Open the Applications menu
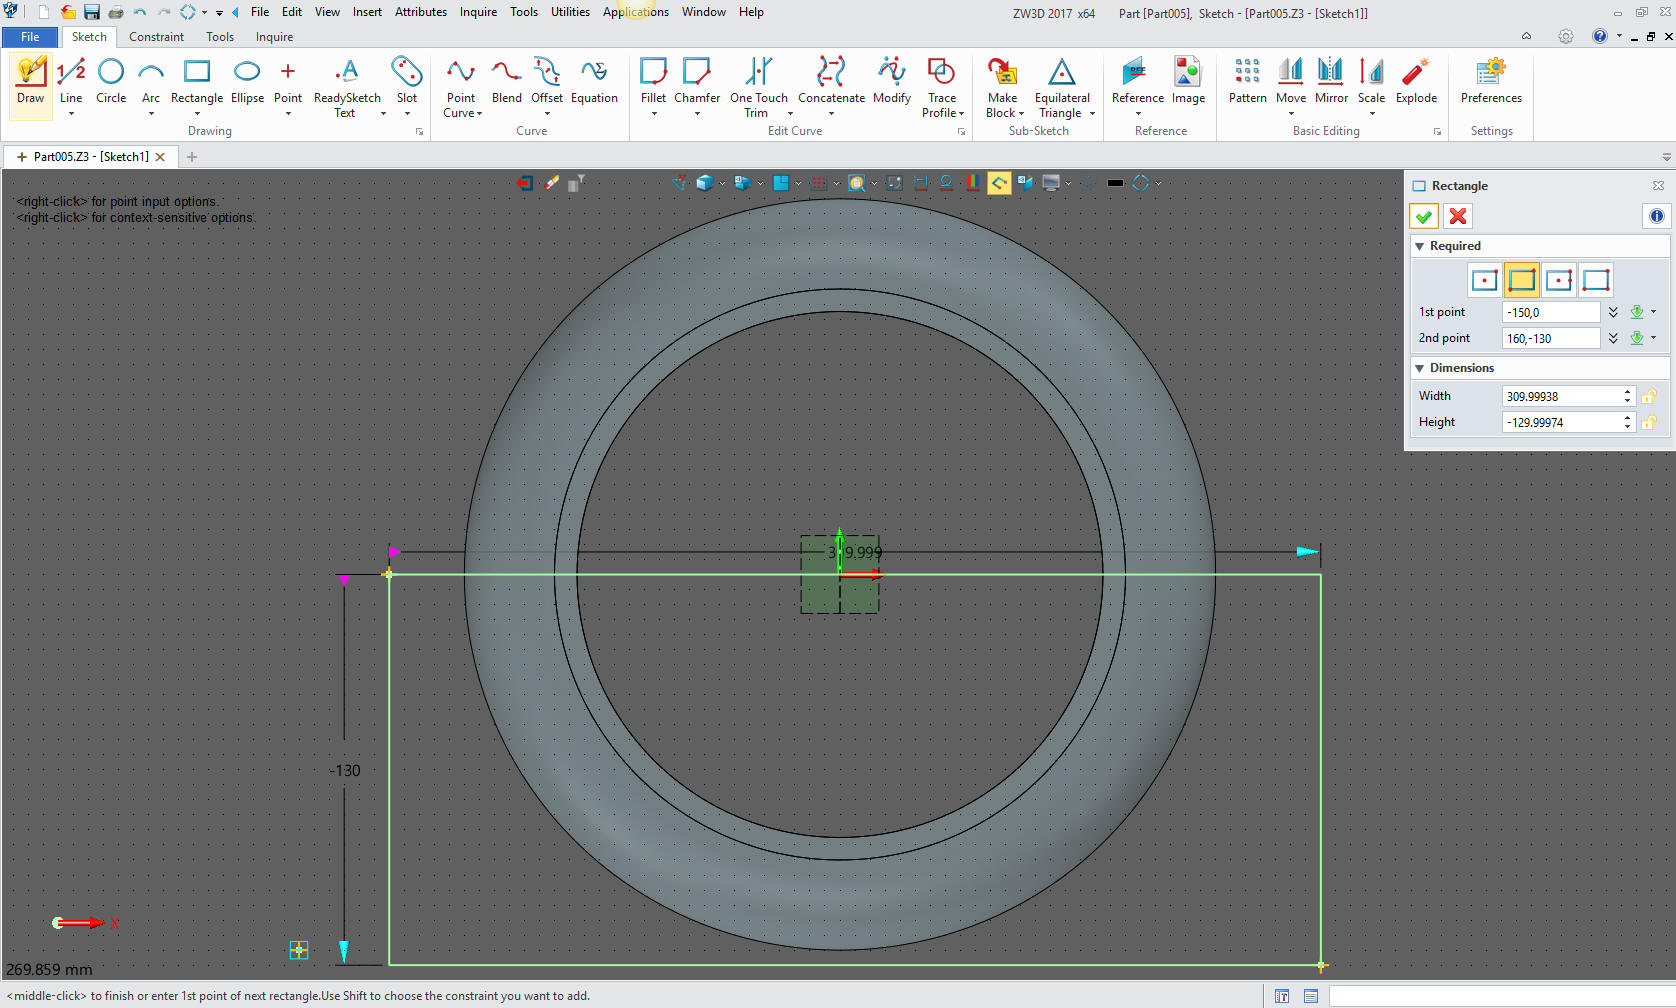Screen dimensions: 1676x1008 tap(635, 12)
